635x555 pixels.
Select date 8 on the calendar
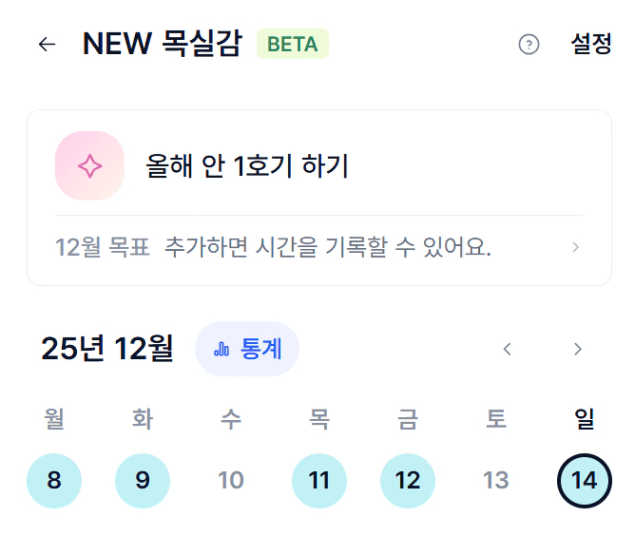(x=54, y=480)
